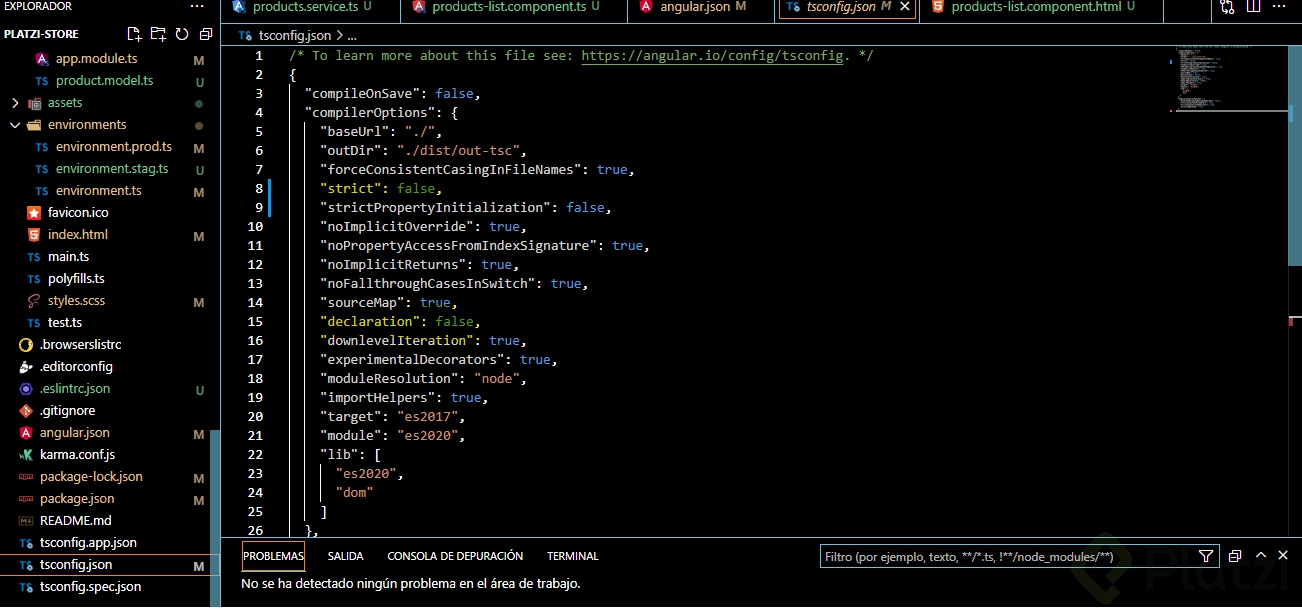Create a new folder in PLATZI-STORE
1302x611 pixels.
(x=158, y=34)
